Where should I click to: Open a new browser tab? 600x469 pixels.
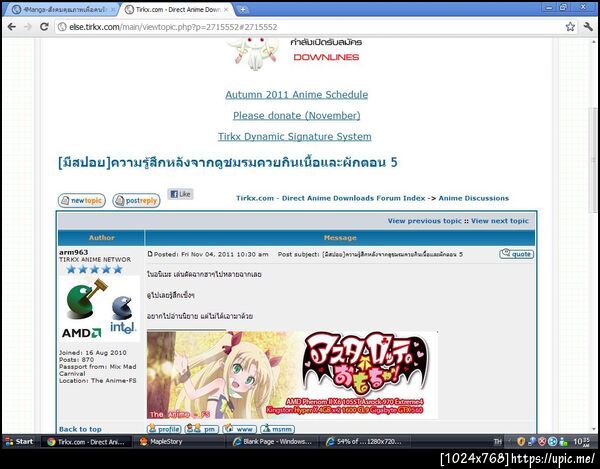pos(242,10)
